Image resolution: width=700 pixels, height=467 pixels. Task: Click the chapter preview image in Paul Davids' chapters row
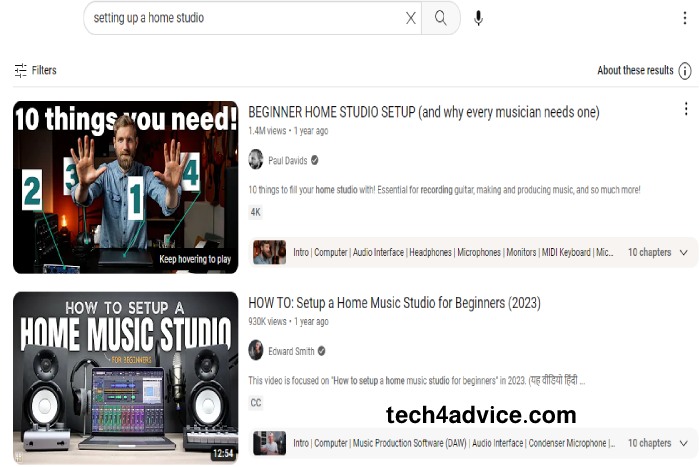[269, 253]
